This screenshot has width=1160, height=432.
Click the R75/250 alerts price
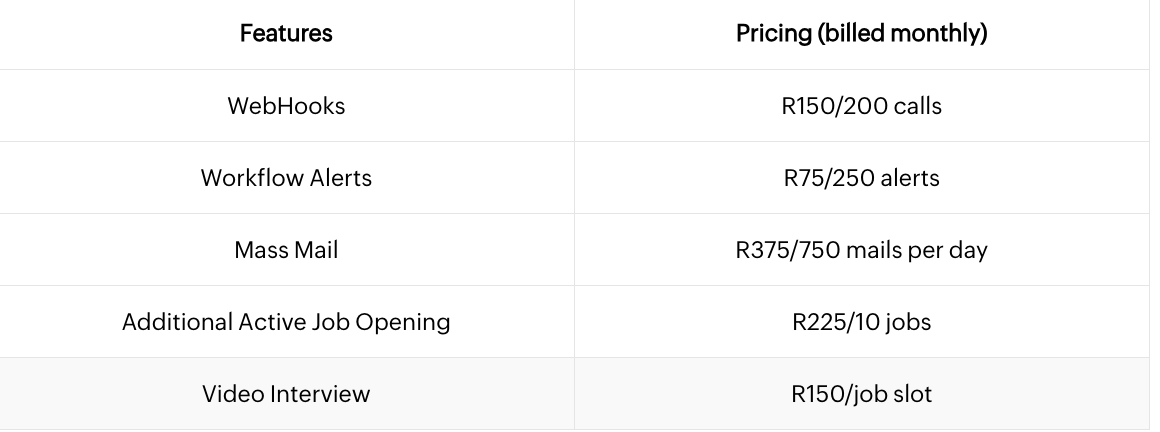862,178
